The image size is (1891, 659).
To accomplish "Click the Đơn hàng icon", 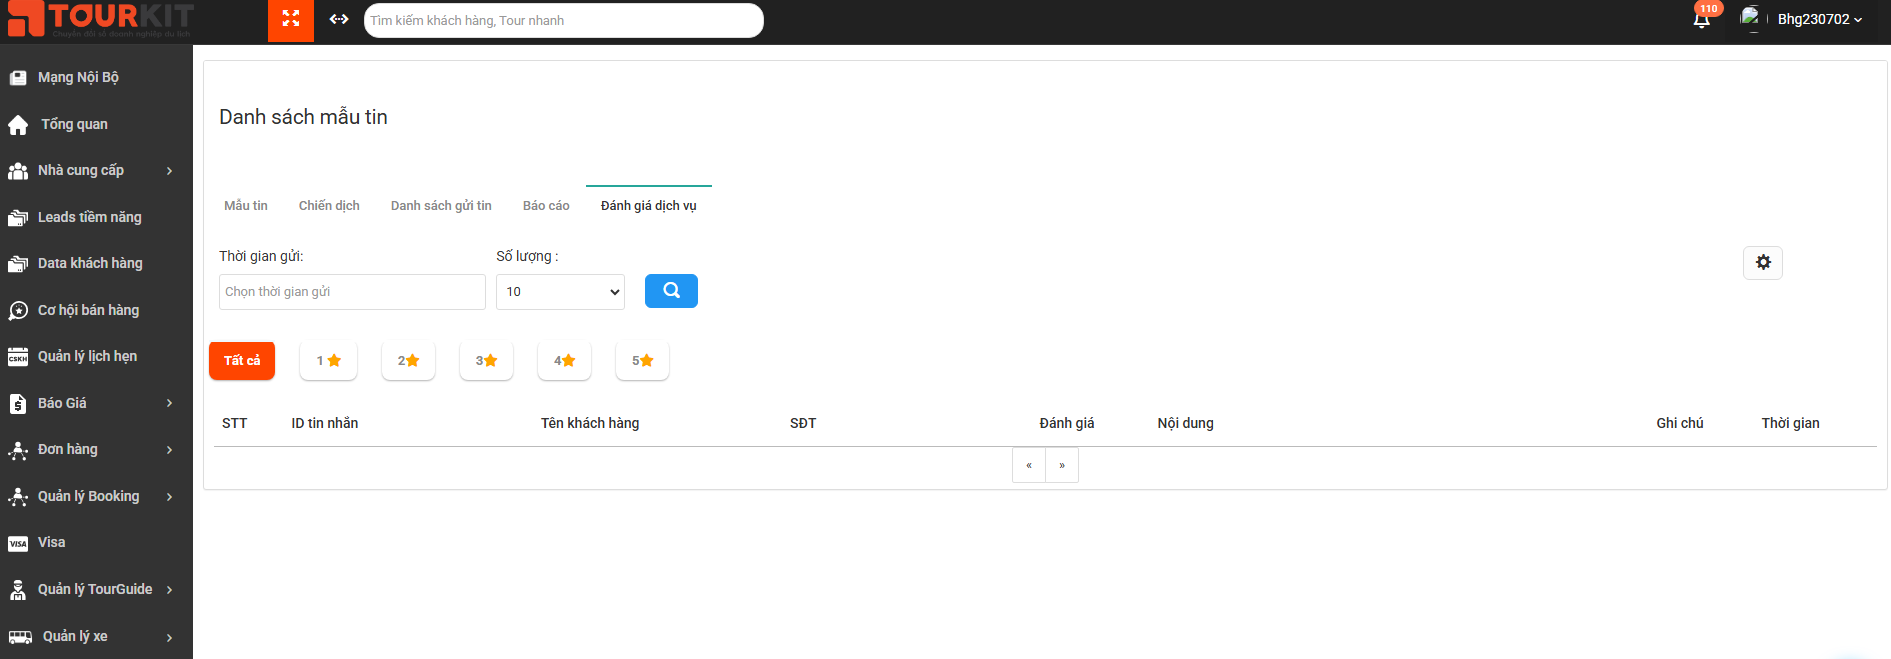I will pos(18,450).
